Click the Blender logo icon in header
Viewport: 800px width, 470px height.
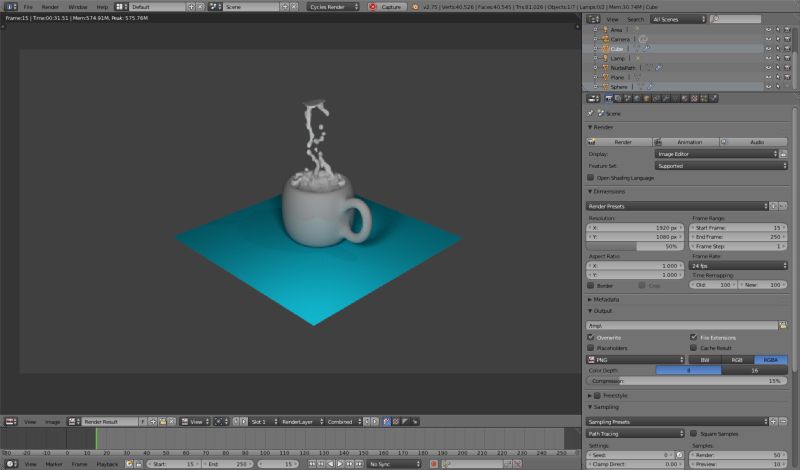point(415,7)
